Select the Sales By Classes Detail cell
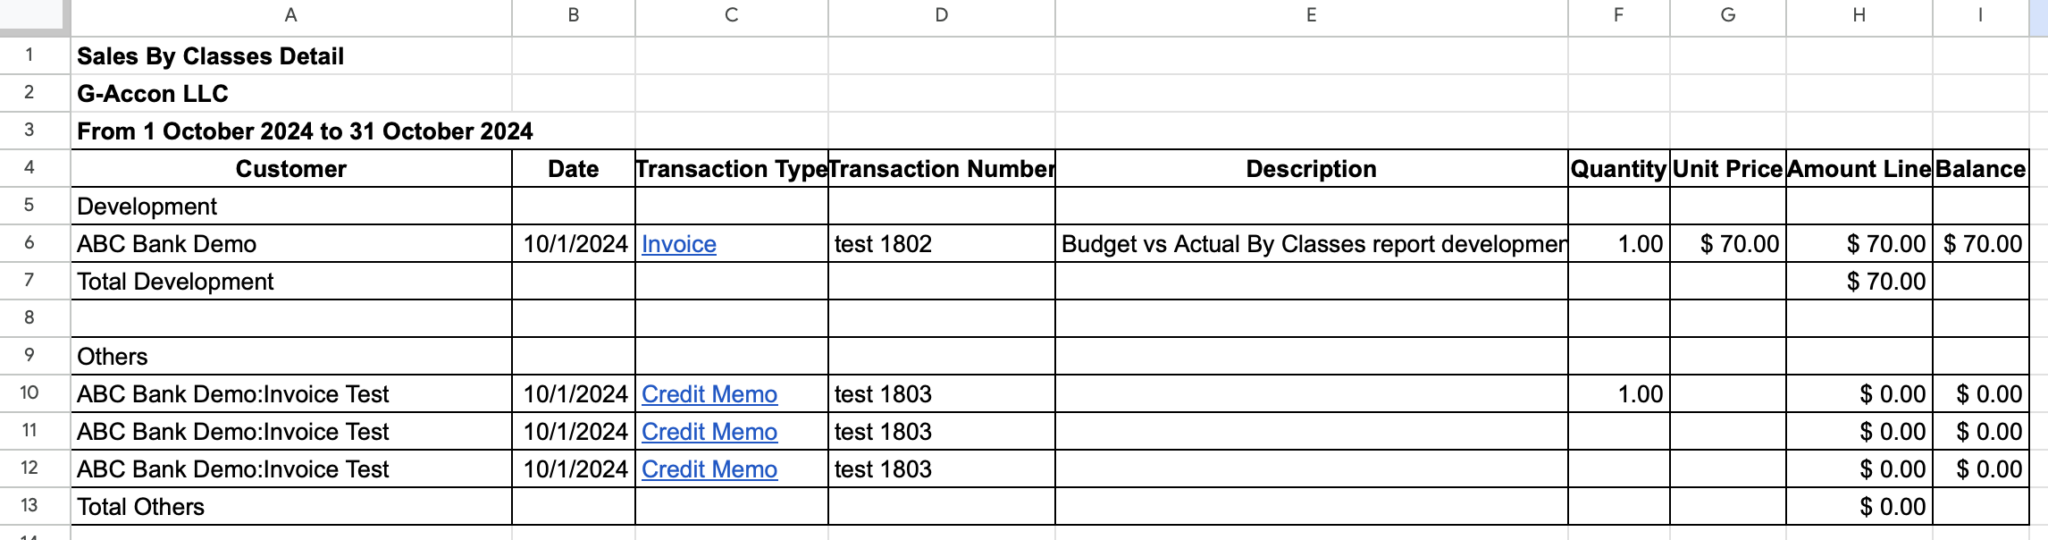The width and height of the screenshot is (2048, 540). [x=210, y=57]
